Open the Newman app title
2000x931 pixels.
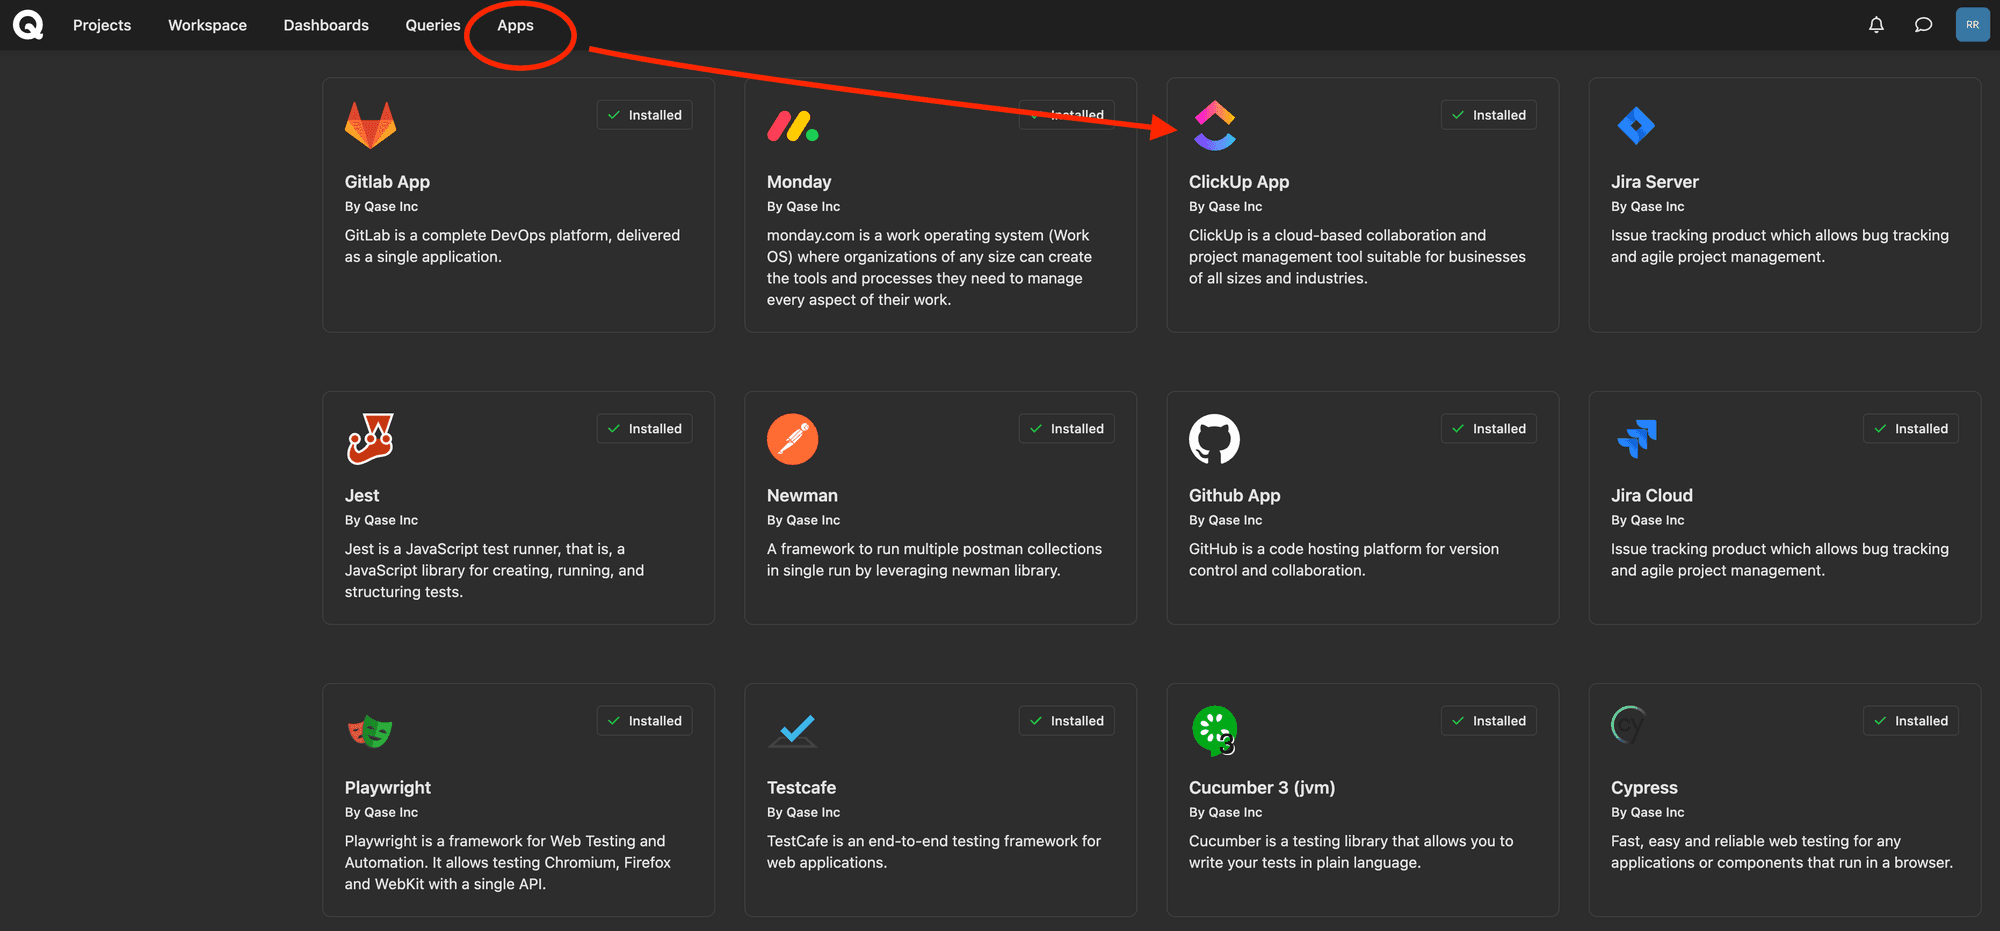tap(802, 496)
